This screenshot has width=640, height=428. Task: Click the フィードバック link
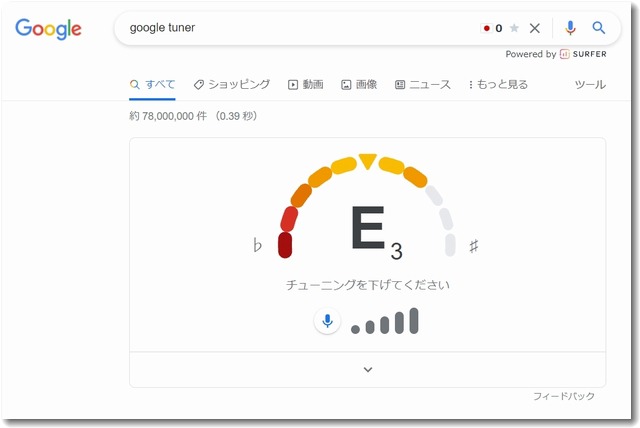pyautogui.click(x=564, y=396)
